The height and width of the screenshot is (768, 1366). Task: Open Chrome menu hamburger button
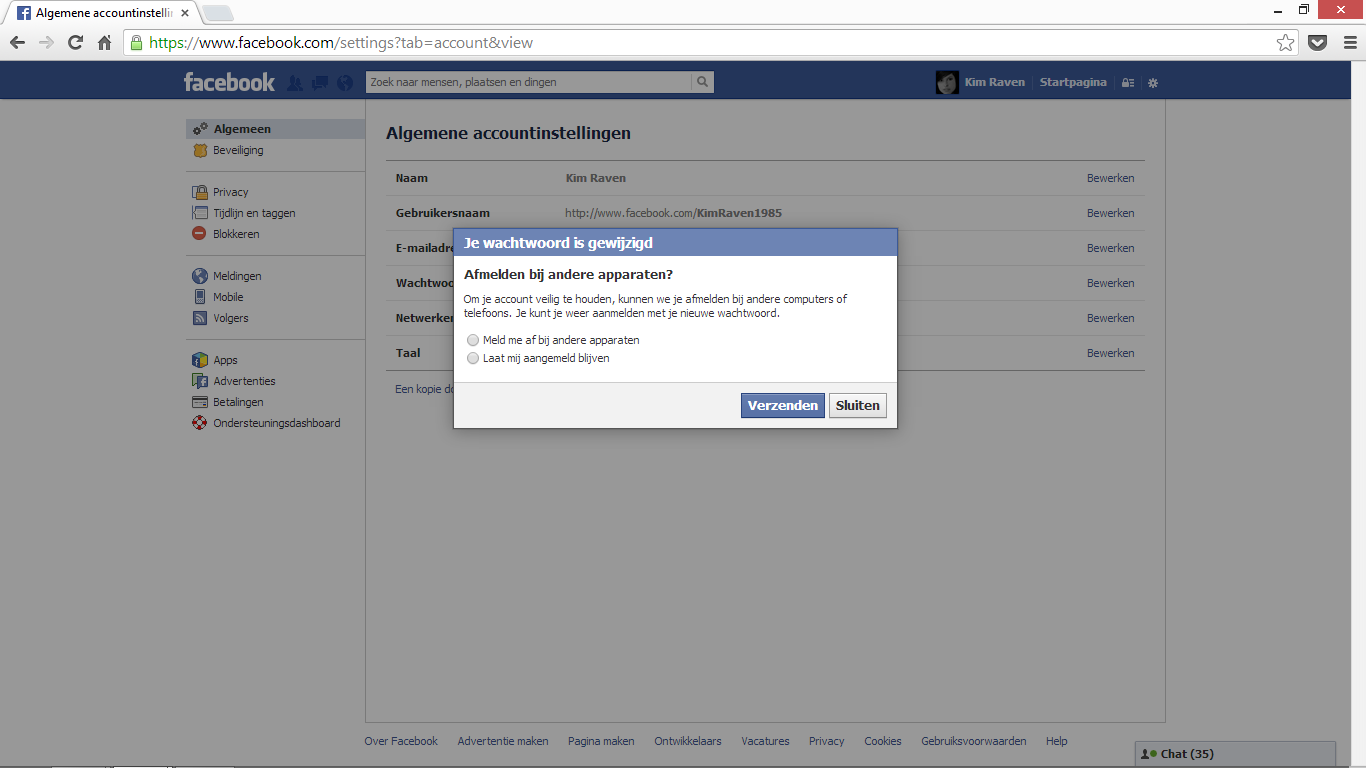1348,42
